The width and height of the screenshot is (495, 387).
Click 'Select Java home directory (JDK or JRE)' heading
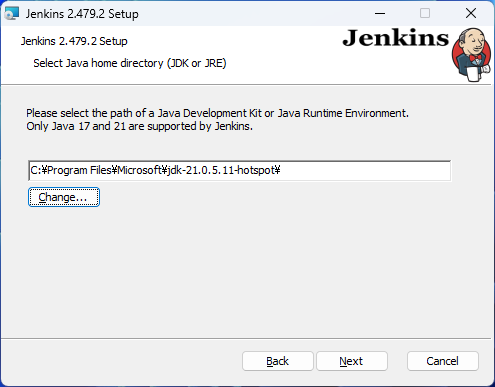(130, 63)
